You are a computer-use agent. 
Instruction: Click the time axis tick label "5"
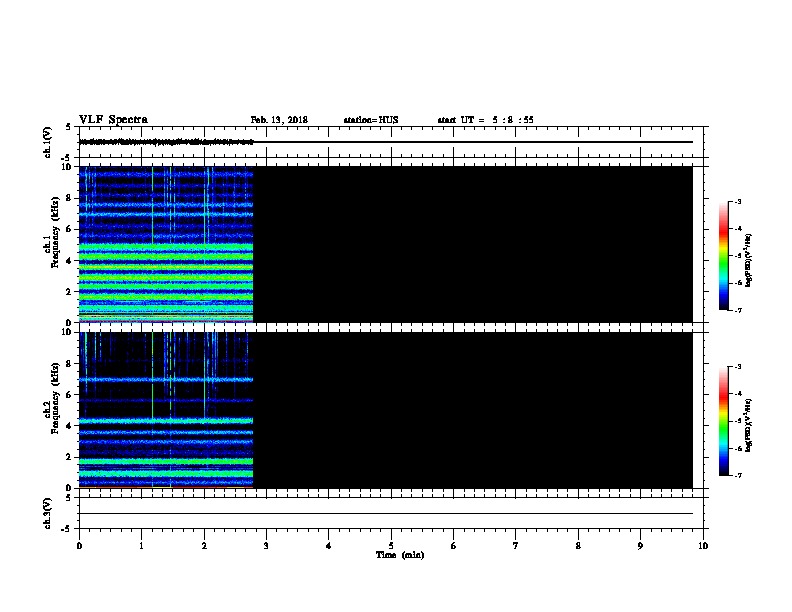391,545
